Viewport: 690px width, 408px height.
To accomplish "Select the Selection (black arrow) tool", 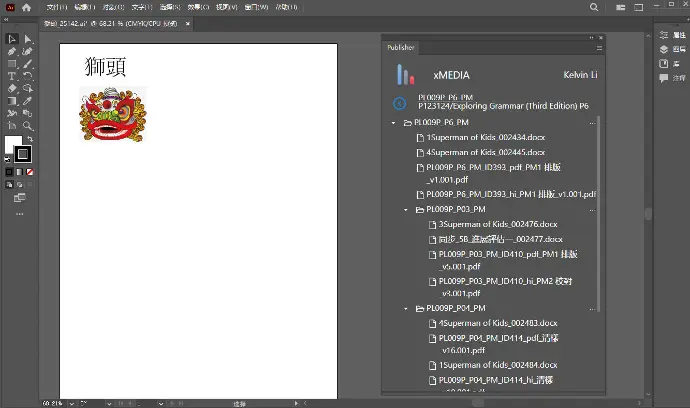I will tap(12, 39).
